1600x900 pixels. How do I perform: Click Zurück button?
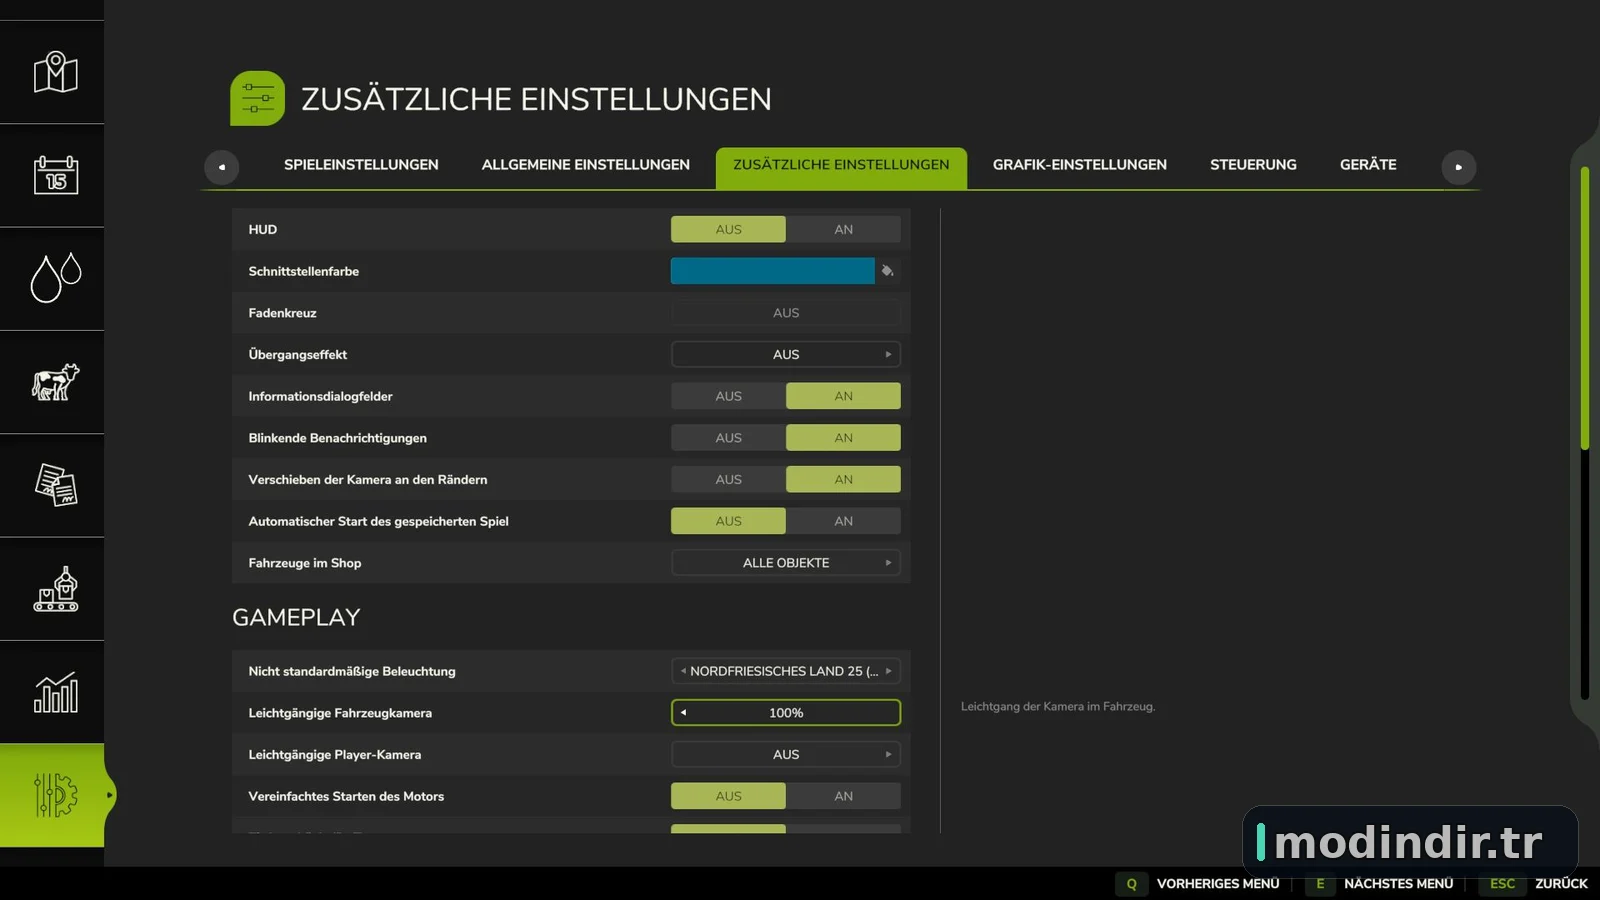1561,884
